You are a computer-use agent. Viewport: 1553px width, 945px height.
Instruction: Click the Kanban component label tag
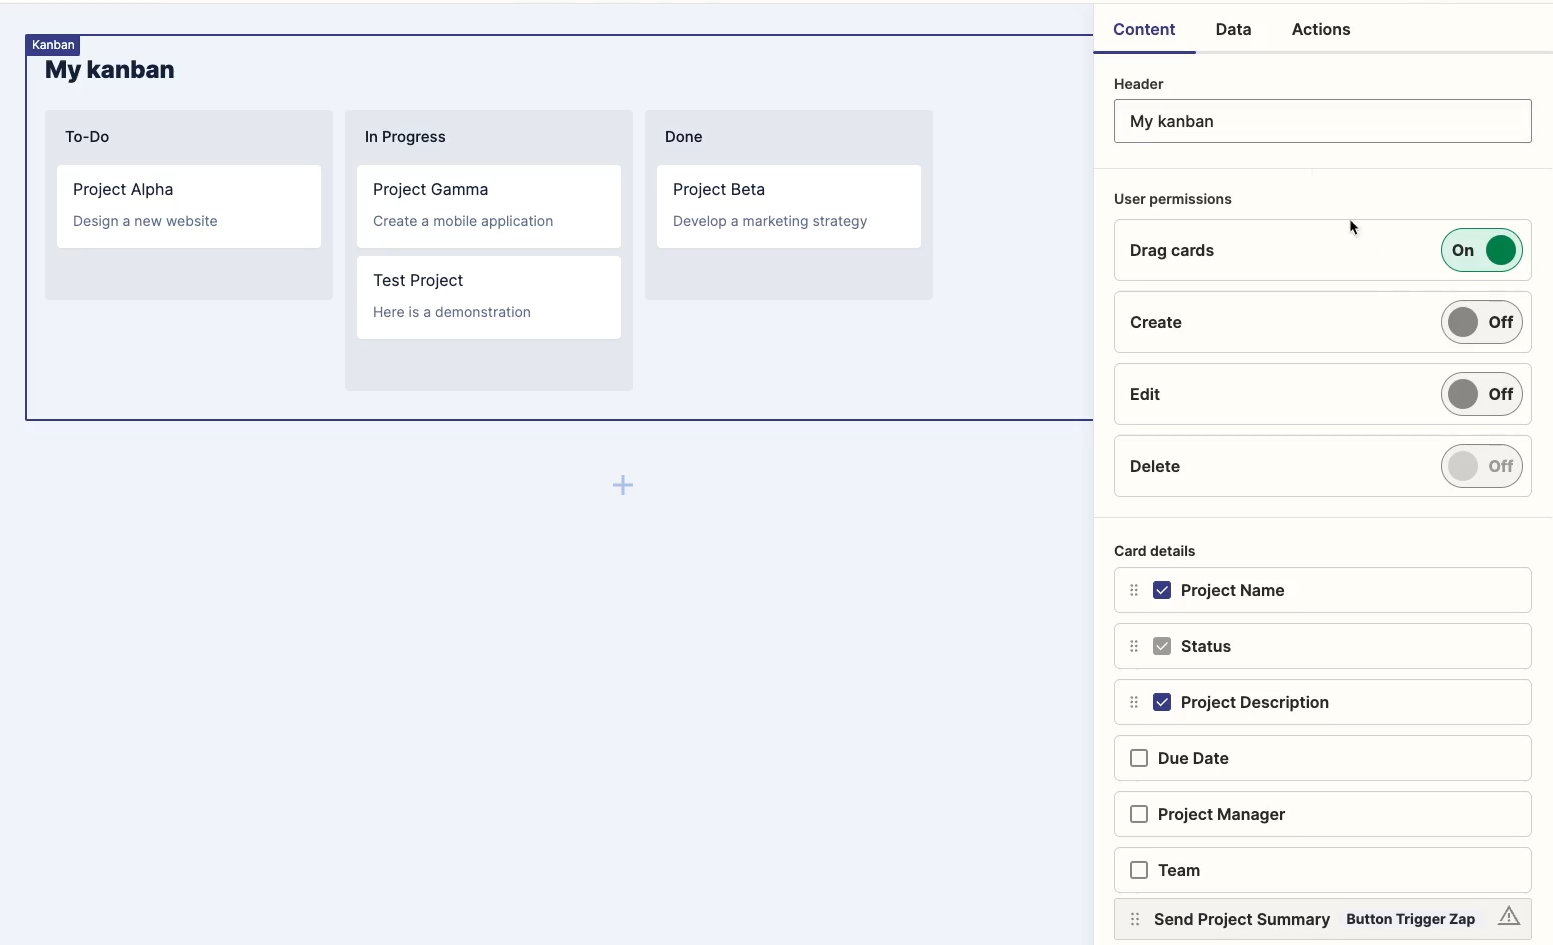click(x=53, y=45)
